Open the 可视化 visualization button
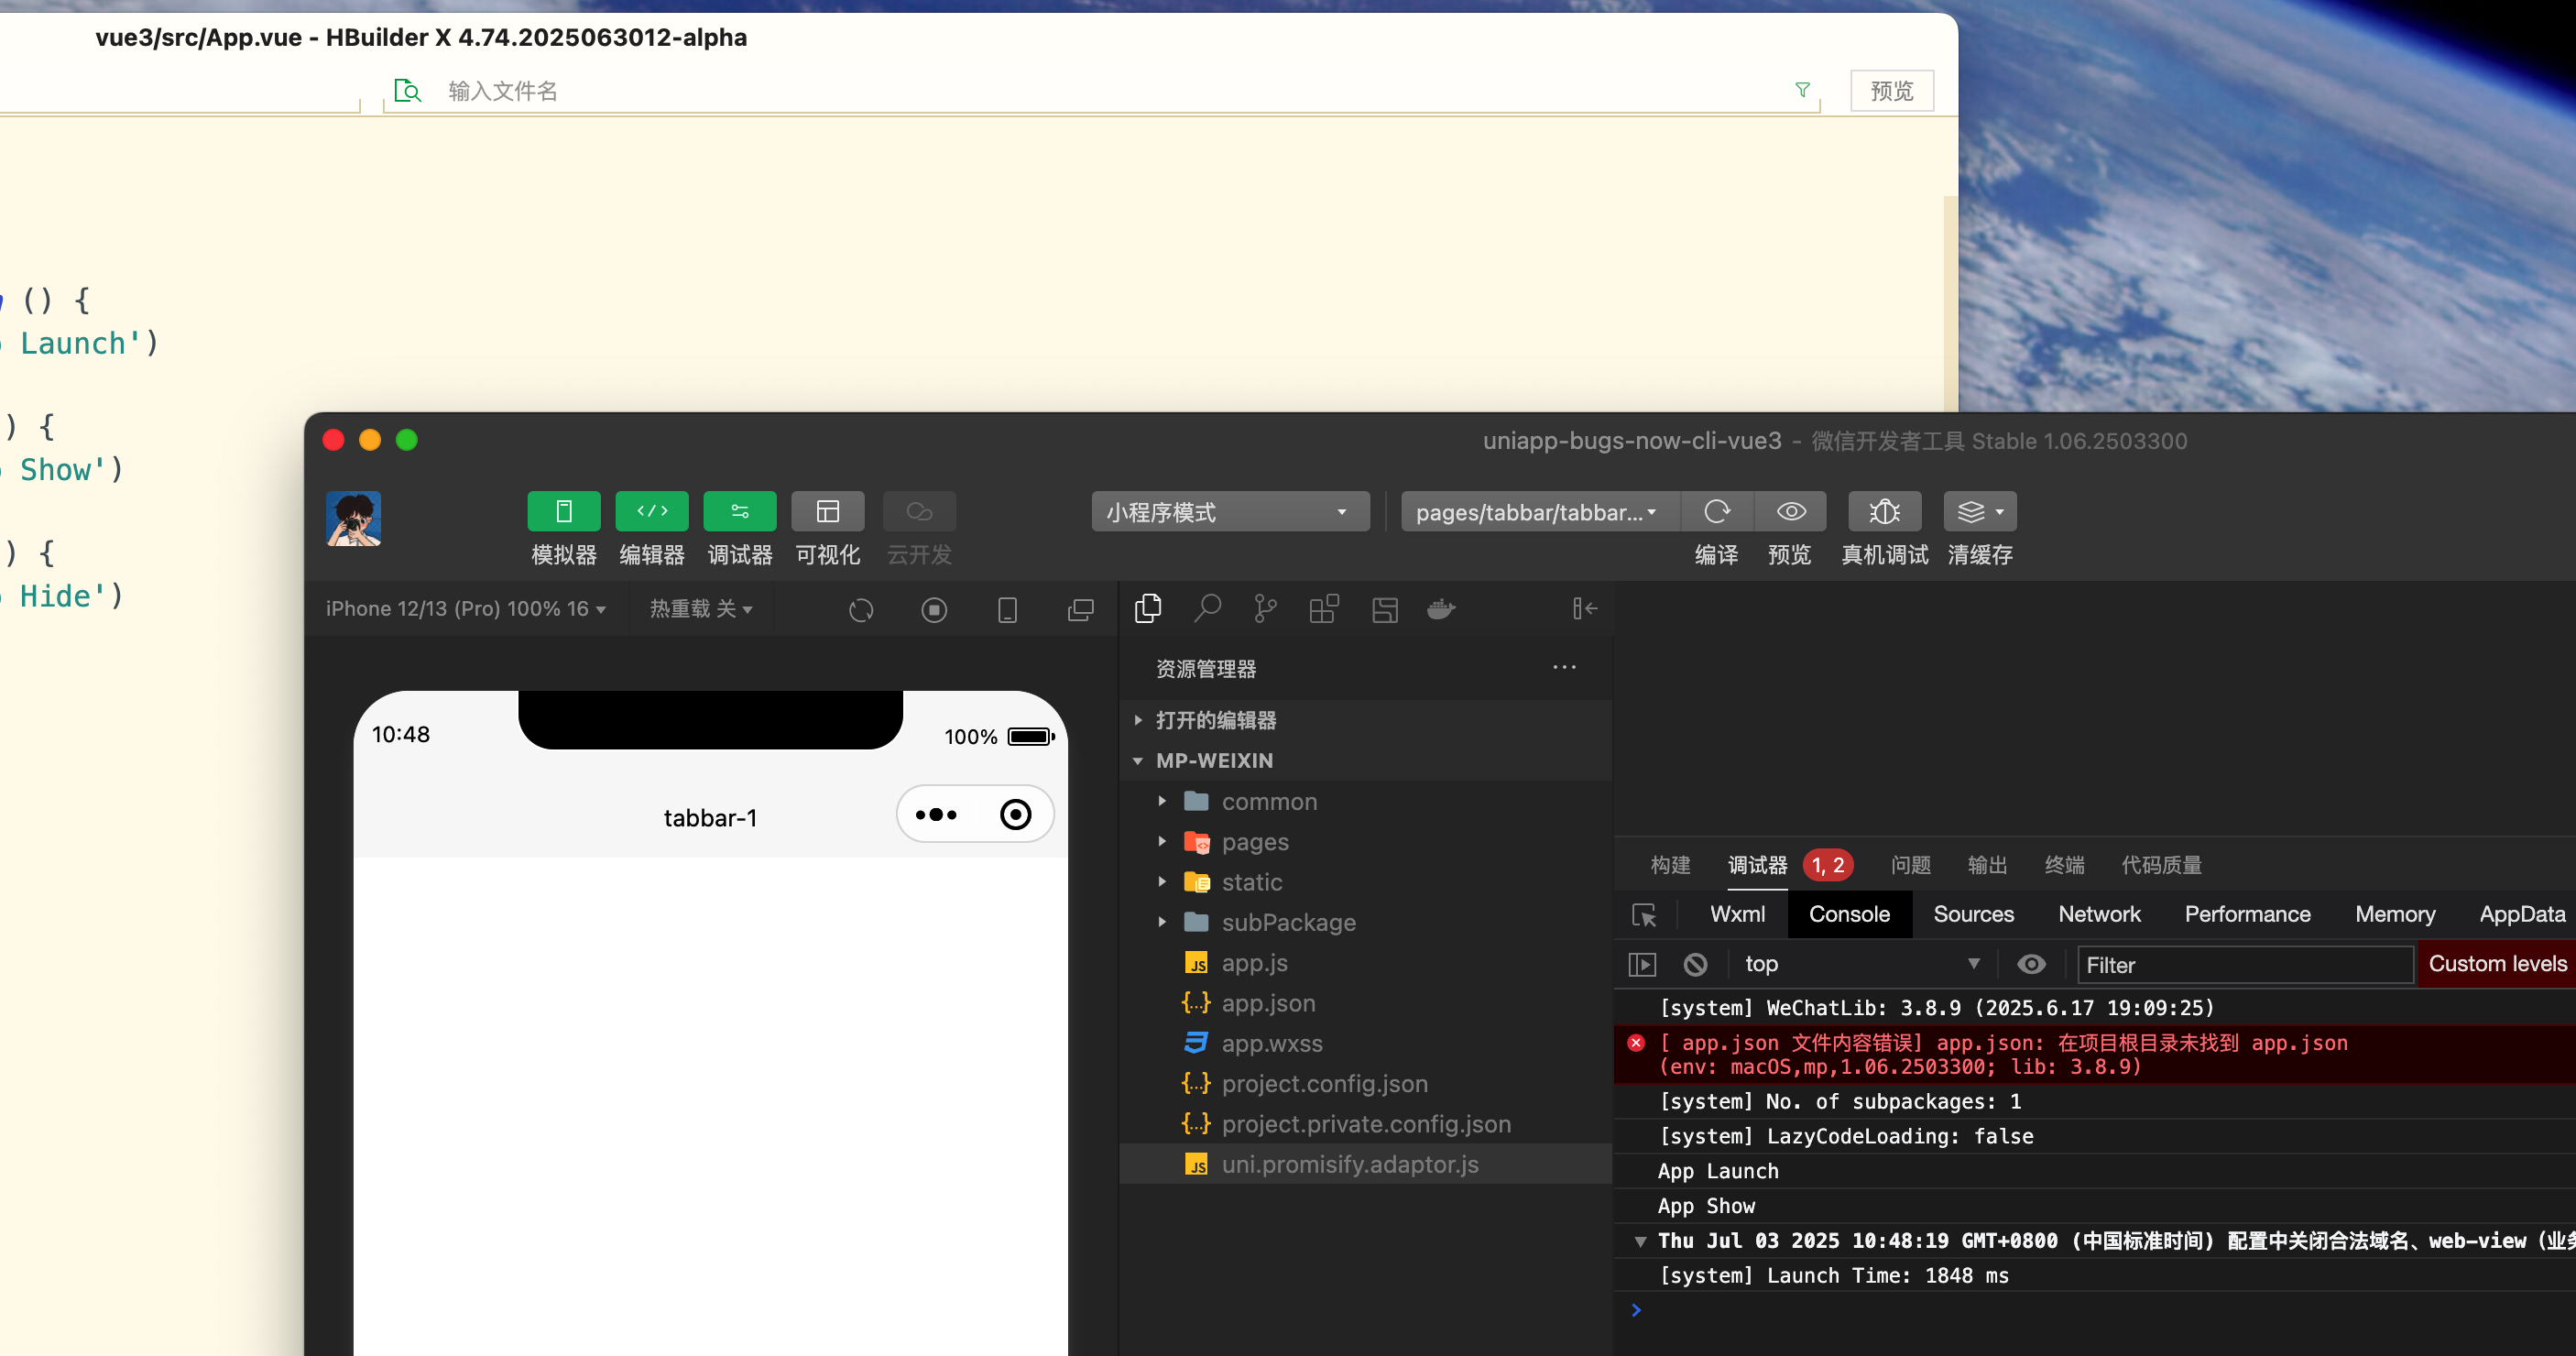 click(x=827, y=511)
